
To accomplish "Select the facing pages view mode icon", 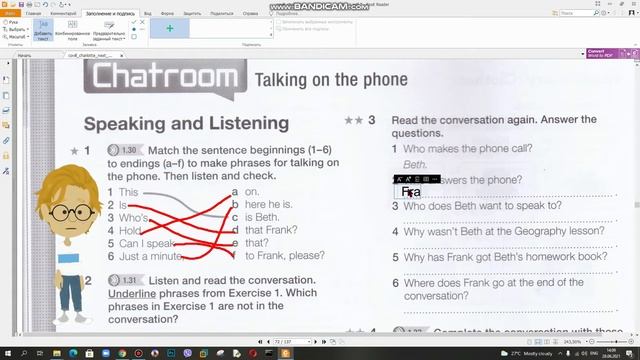I will 547,342.
